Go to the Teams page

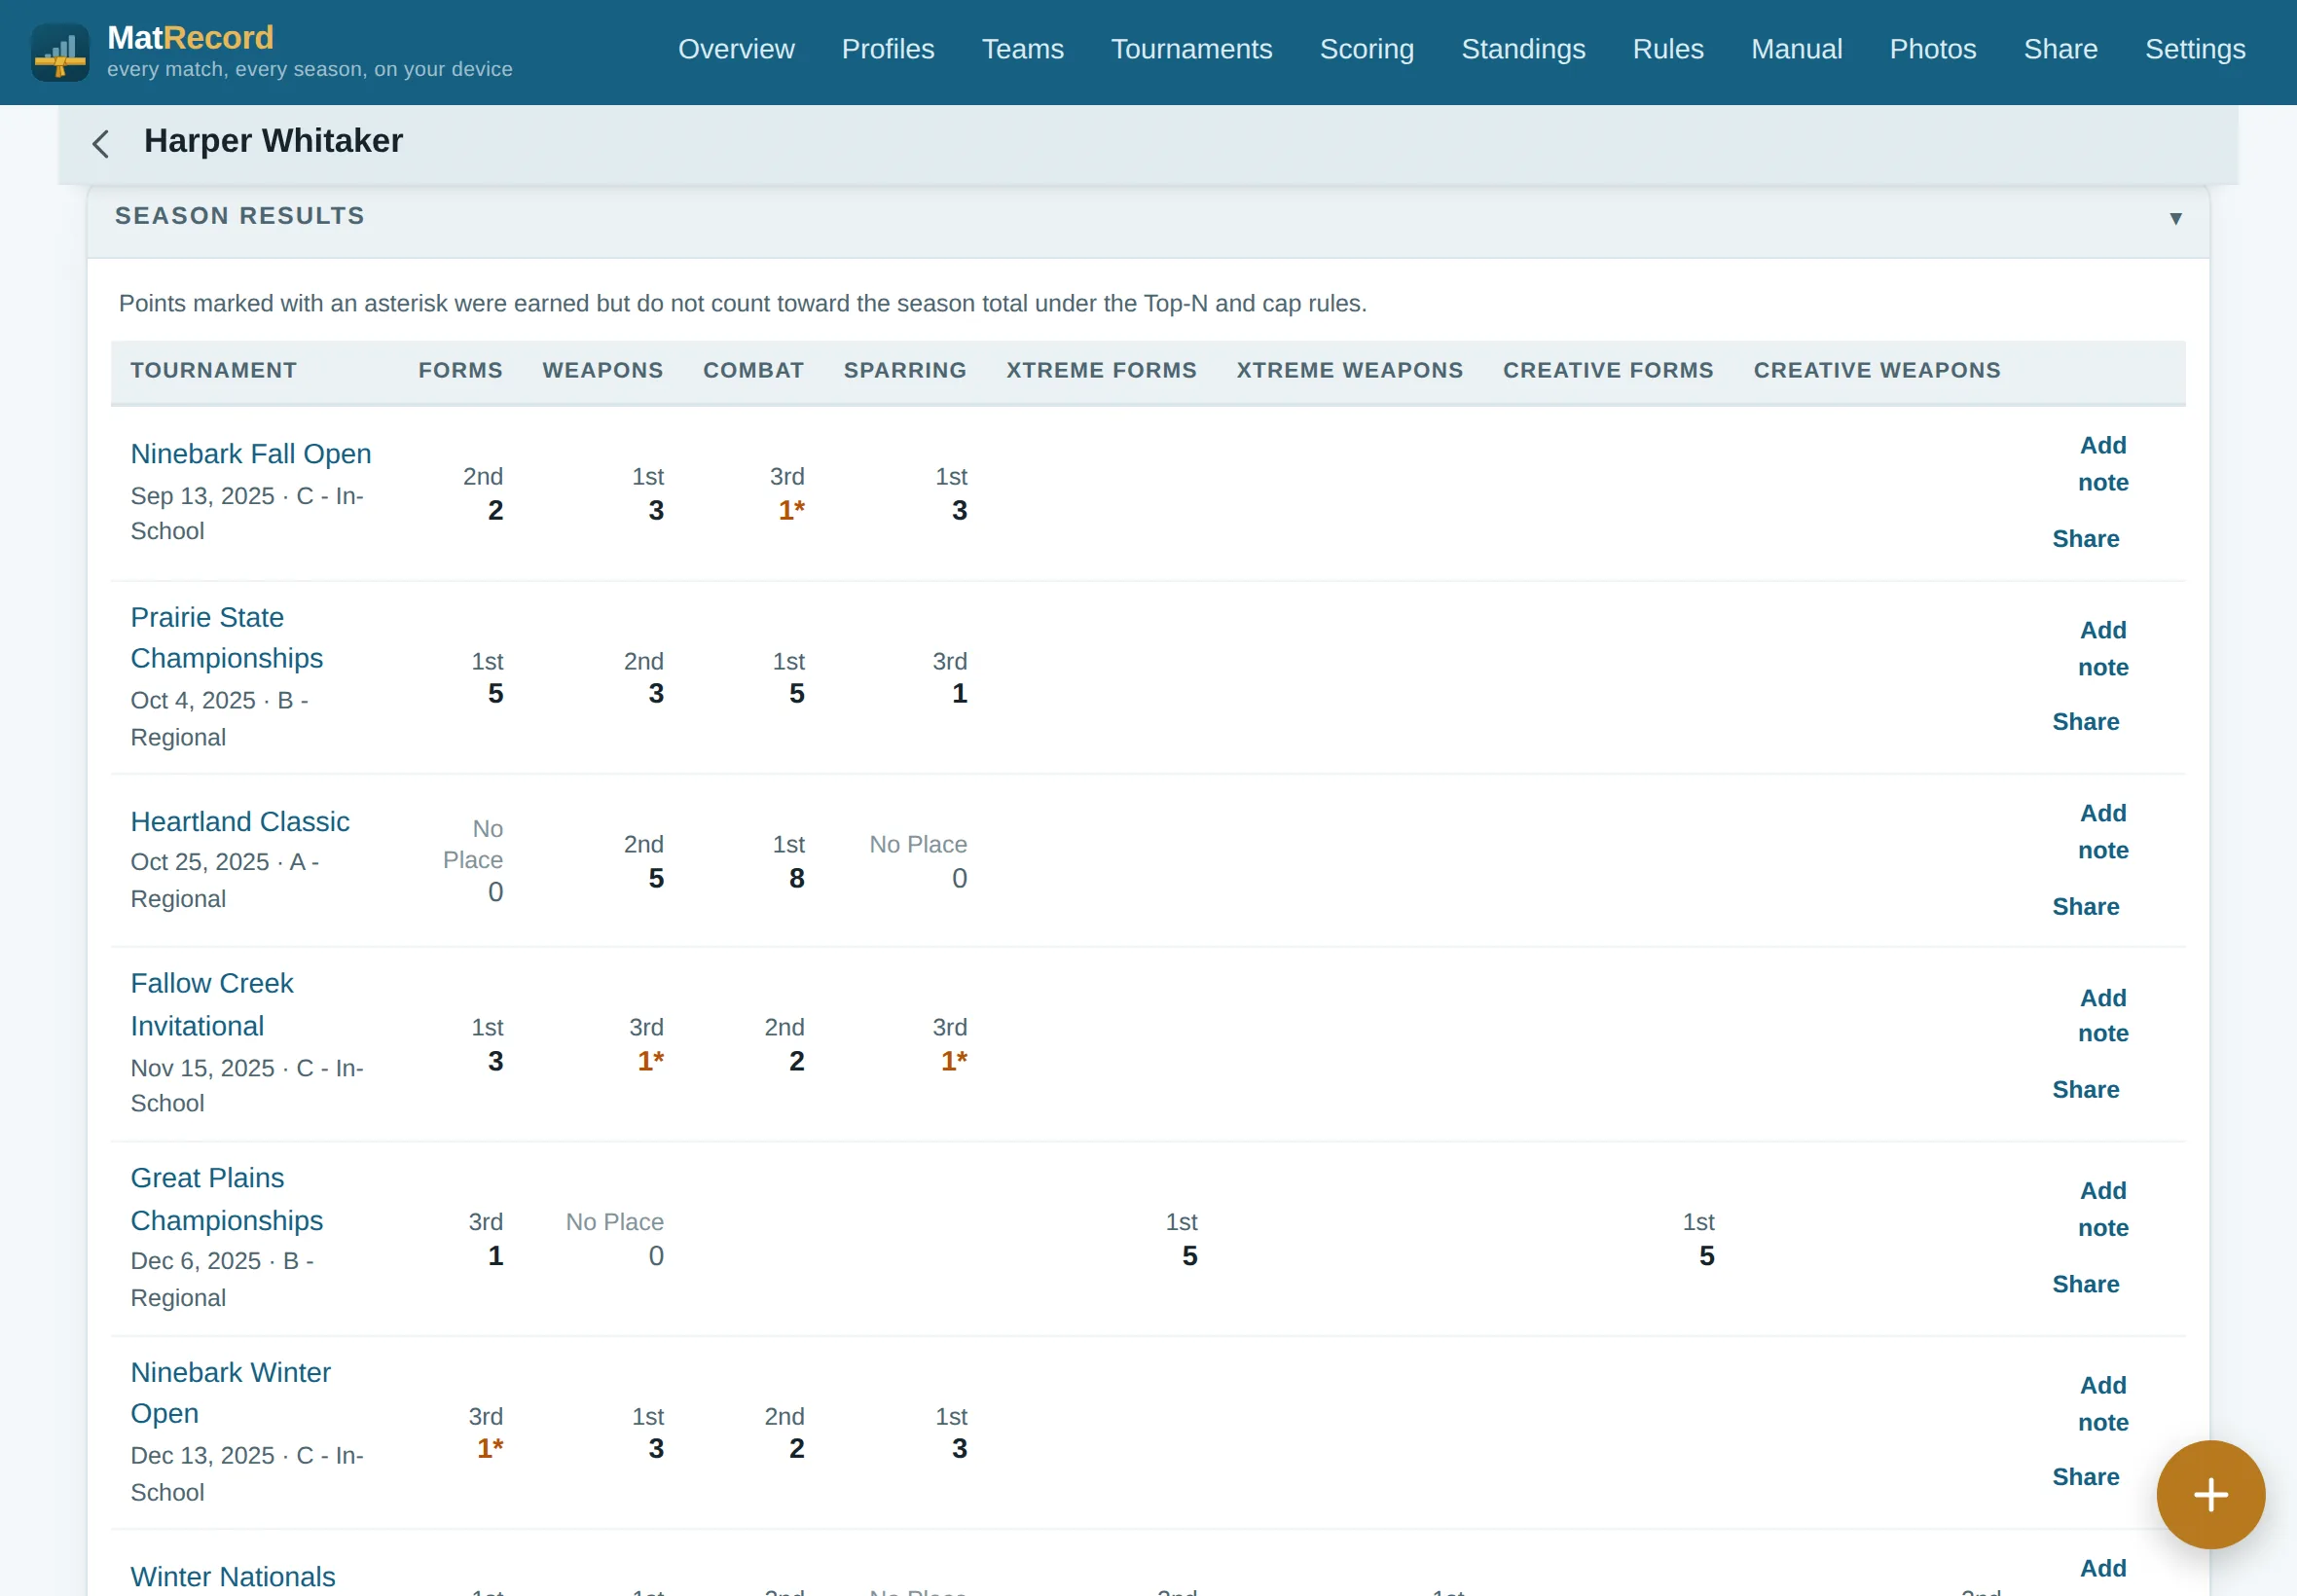(1022, 49)
